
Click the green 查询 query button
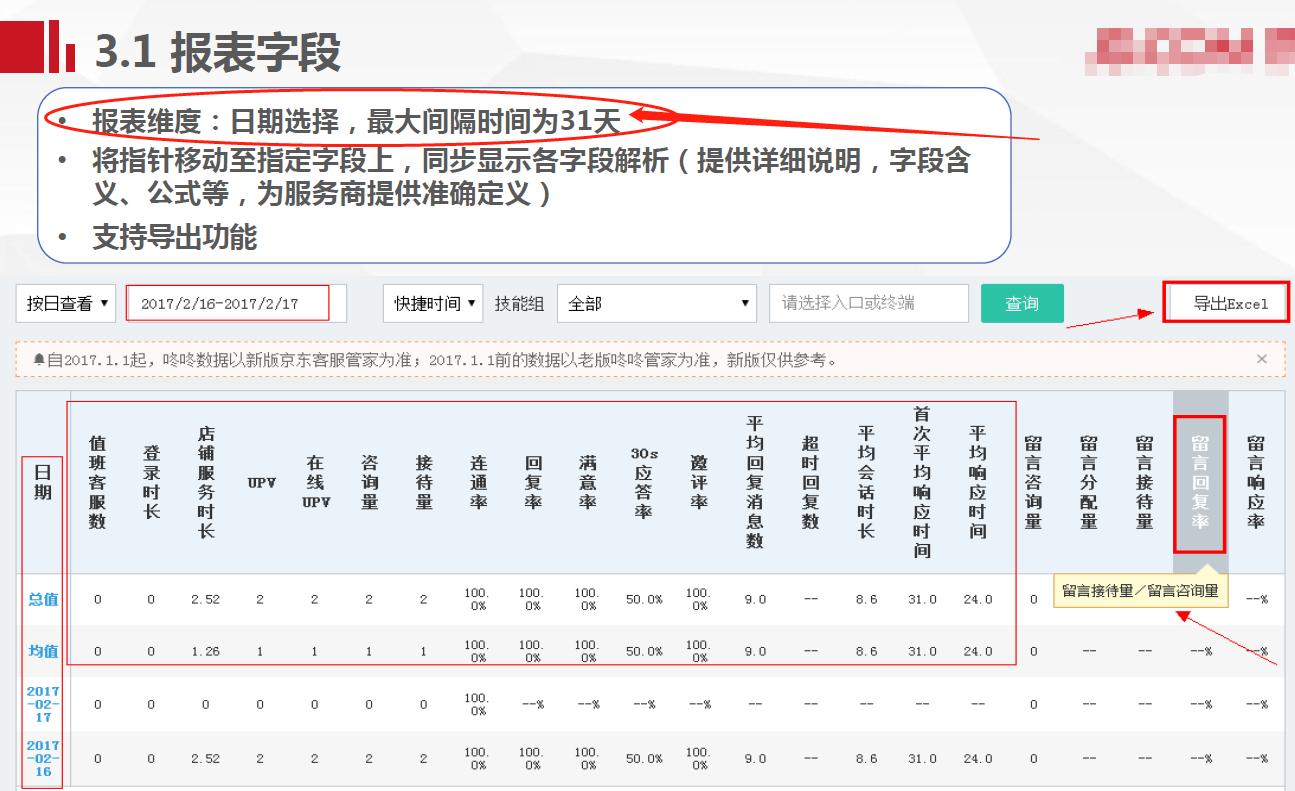point(1022,304)
